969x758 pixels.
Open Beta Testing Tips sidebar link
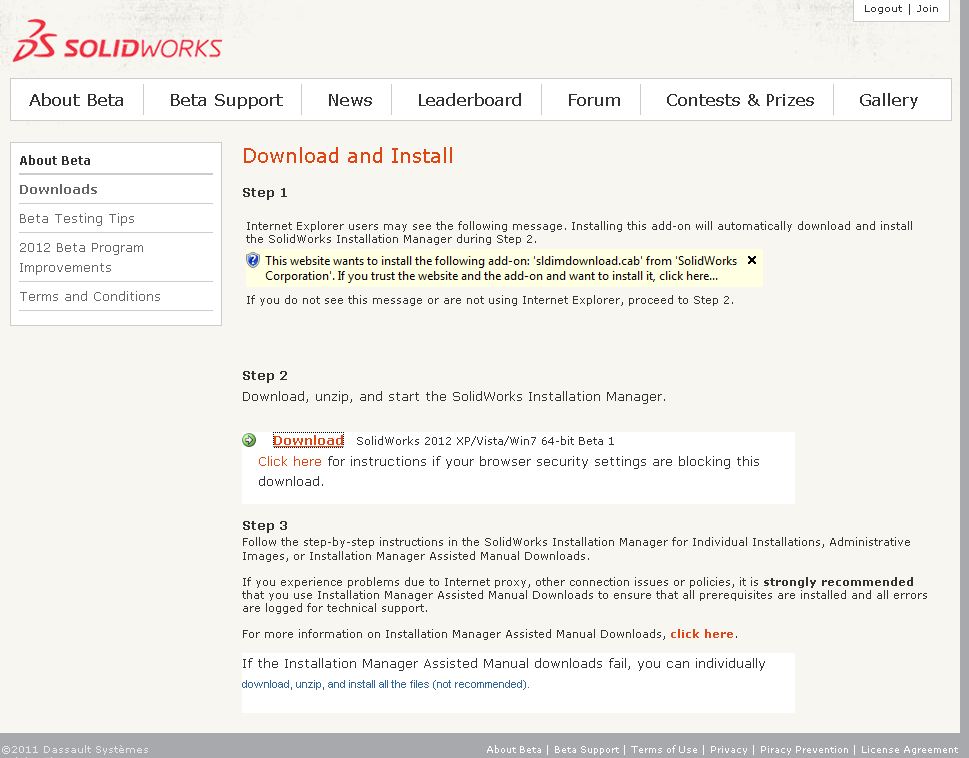tap(77, 219)
